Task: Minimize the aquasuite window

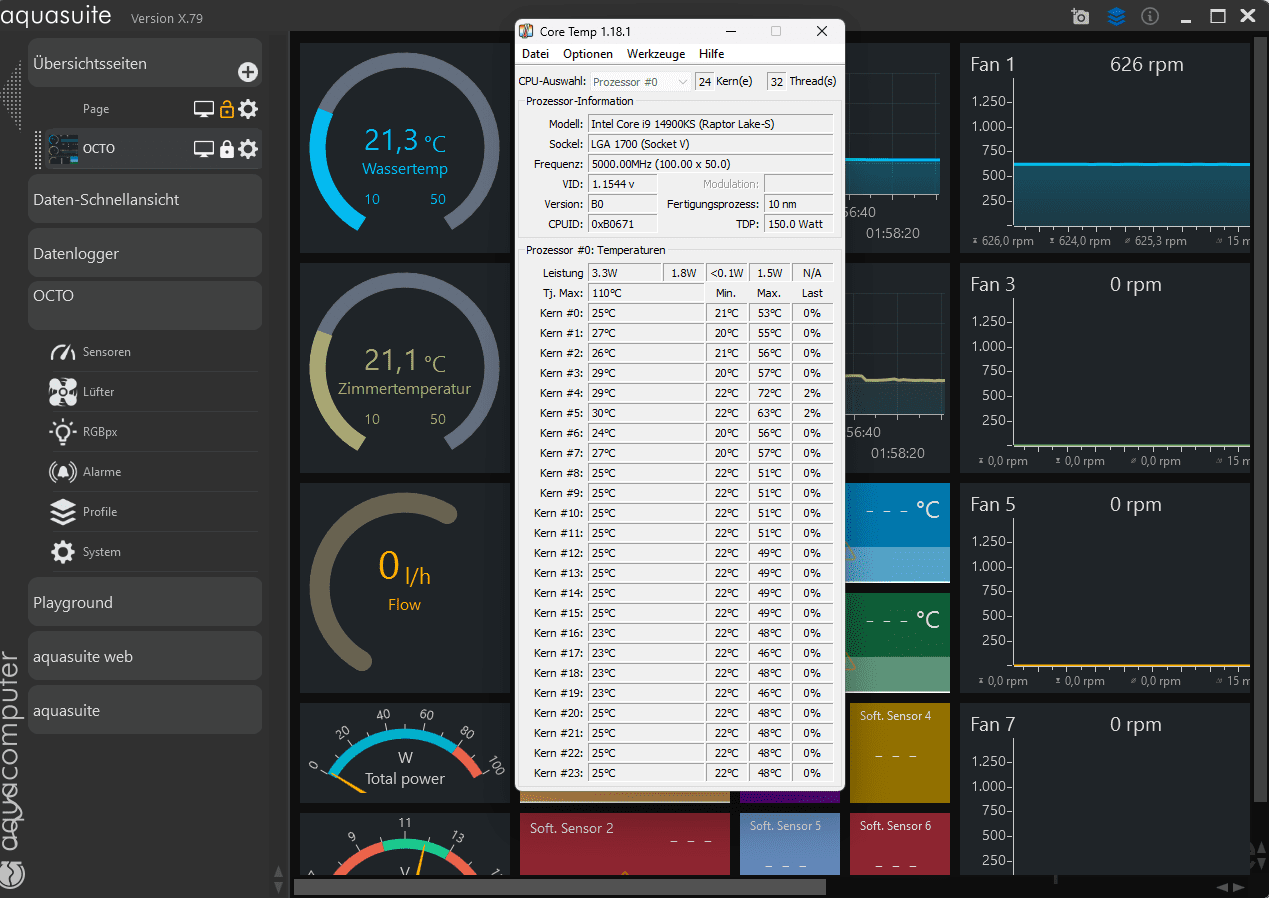Action: (x=1186, y=19)
